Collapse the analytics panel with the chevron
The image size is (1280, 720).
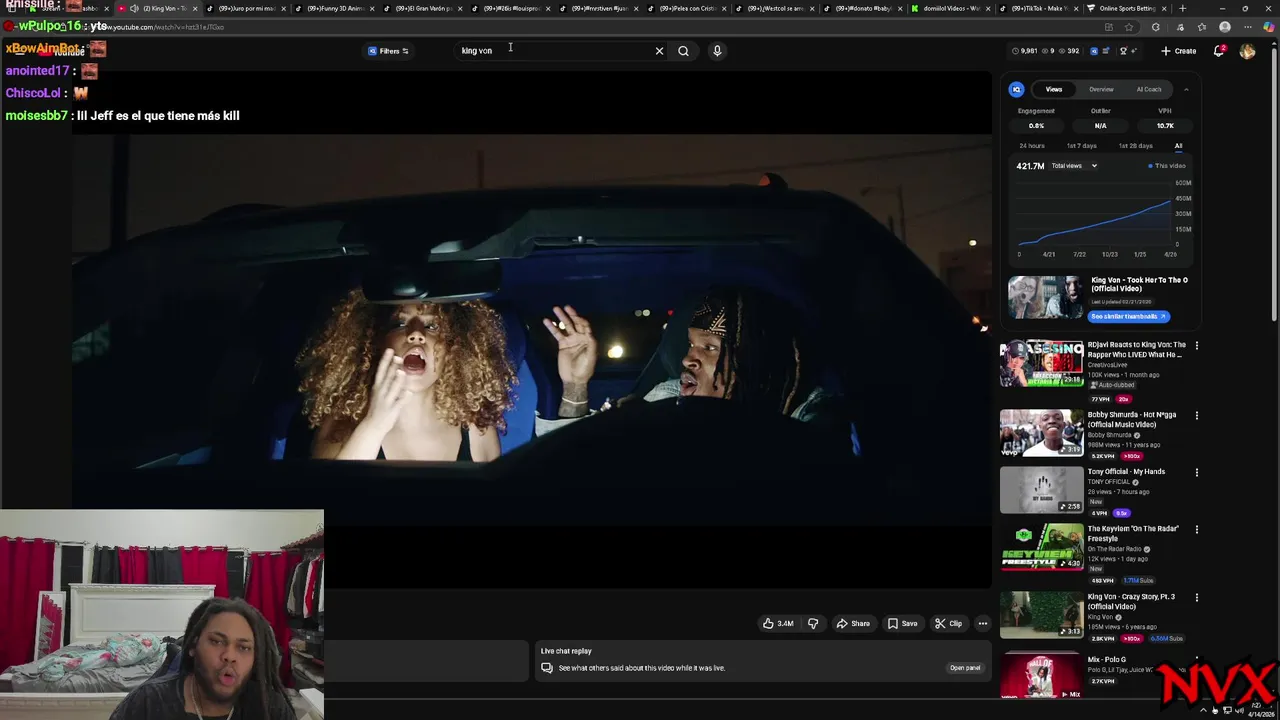coord(1186,89)
